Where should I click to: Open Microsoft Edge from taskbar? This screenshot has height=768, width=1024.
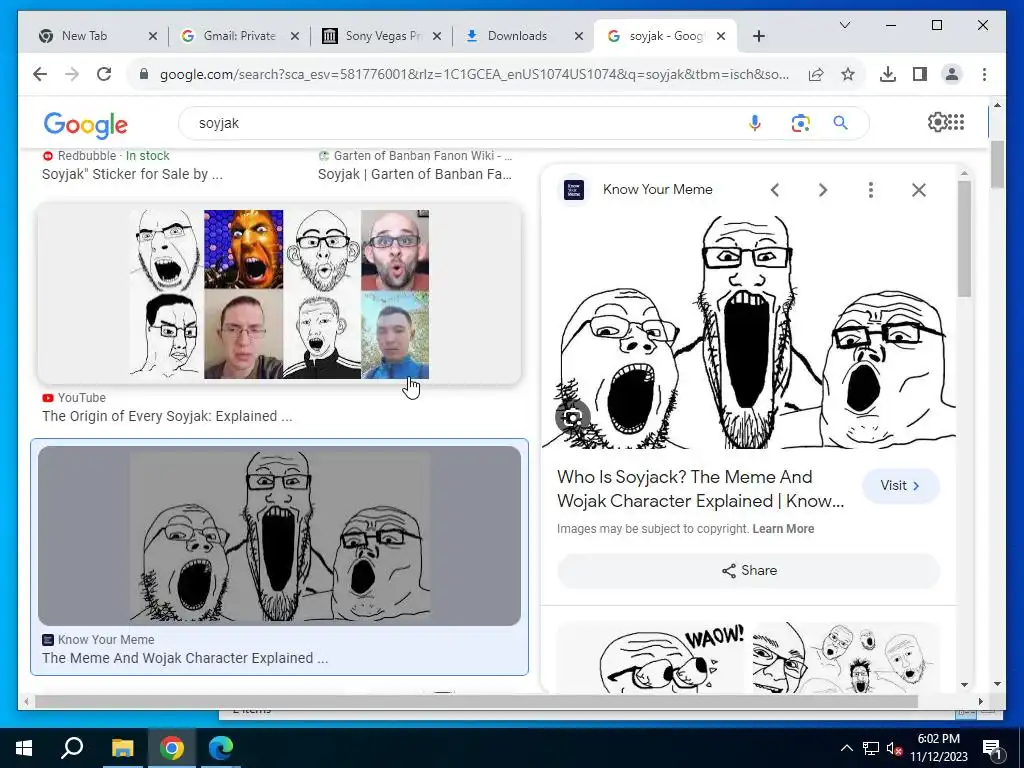[x=221, y=748]
